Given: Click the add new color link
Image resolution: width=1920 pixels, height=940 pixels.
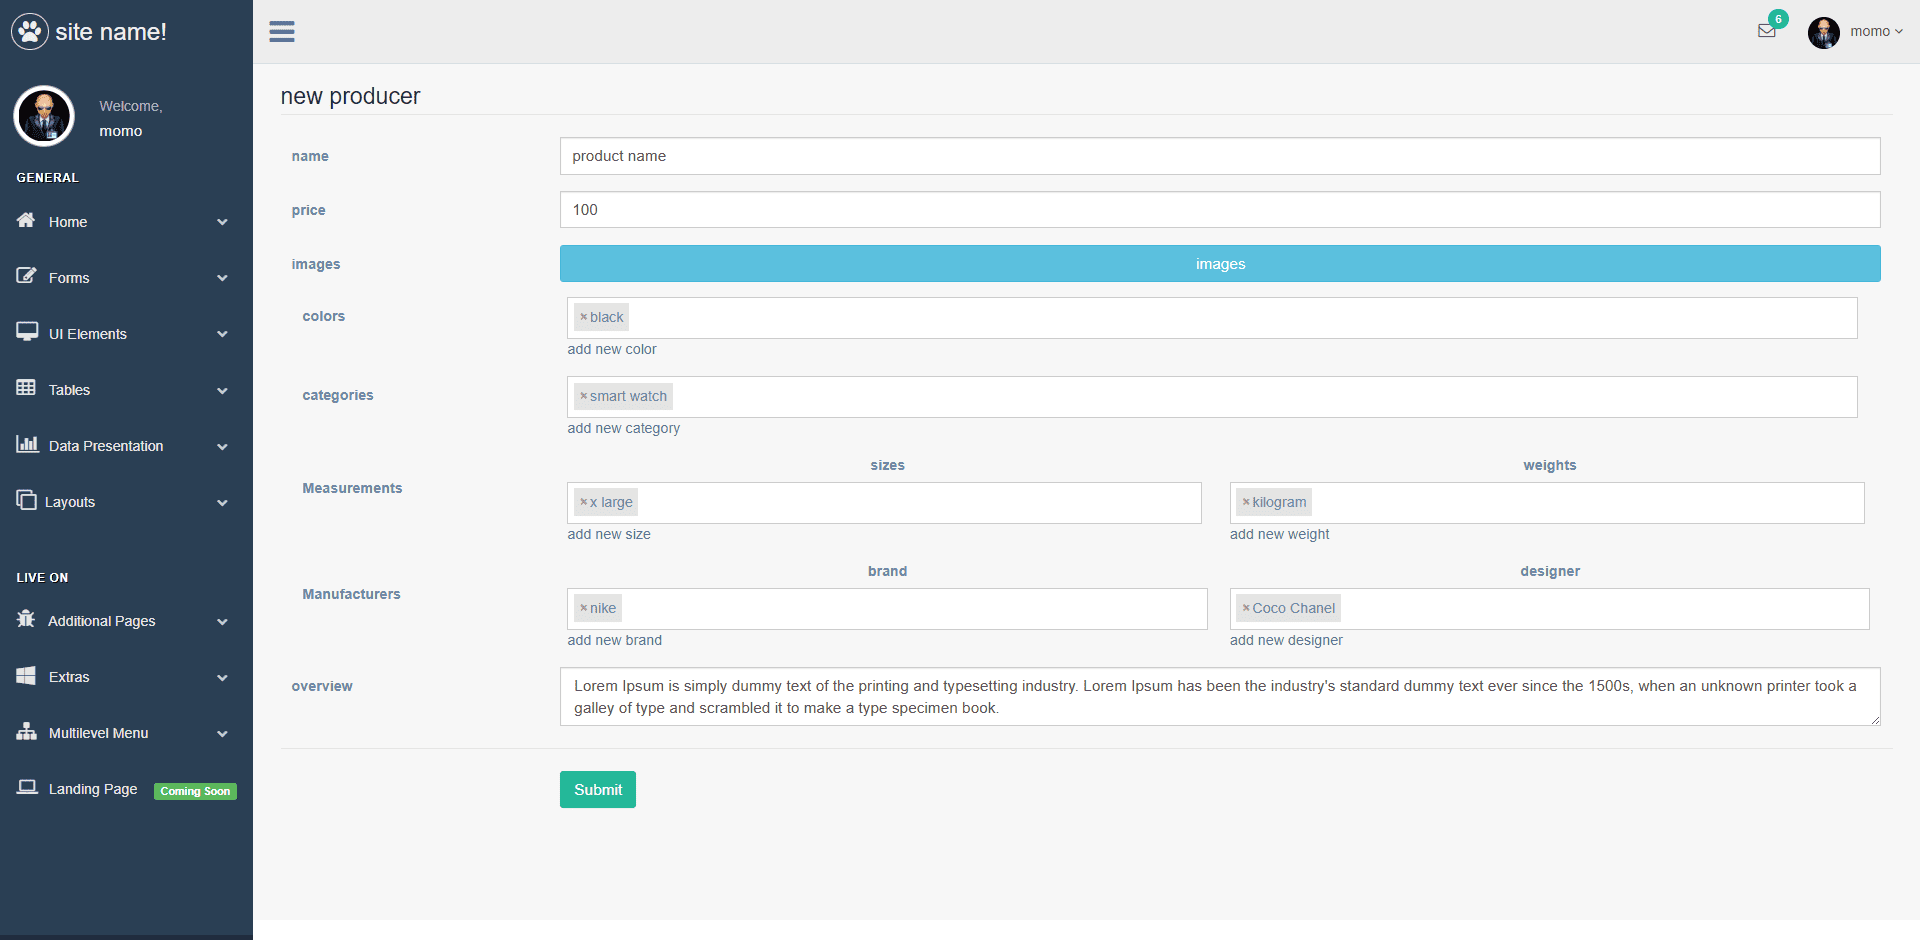Looking at the screenshot, I should pyautogui.click(x=612, y=349).
